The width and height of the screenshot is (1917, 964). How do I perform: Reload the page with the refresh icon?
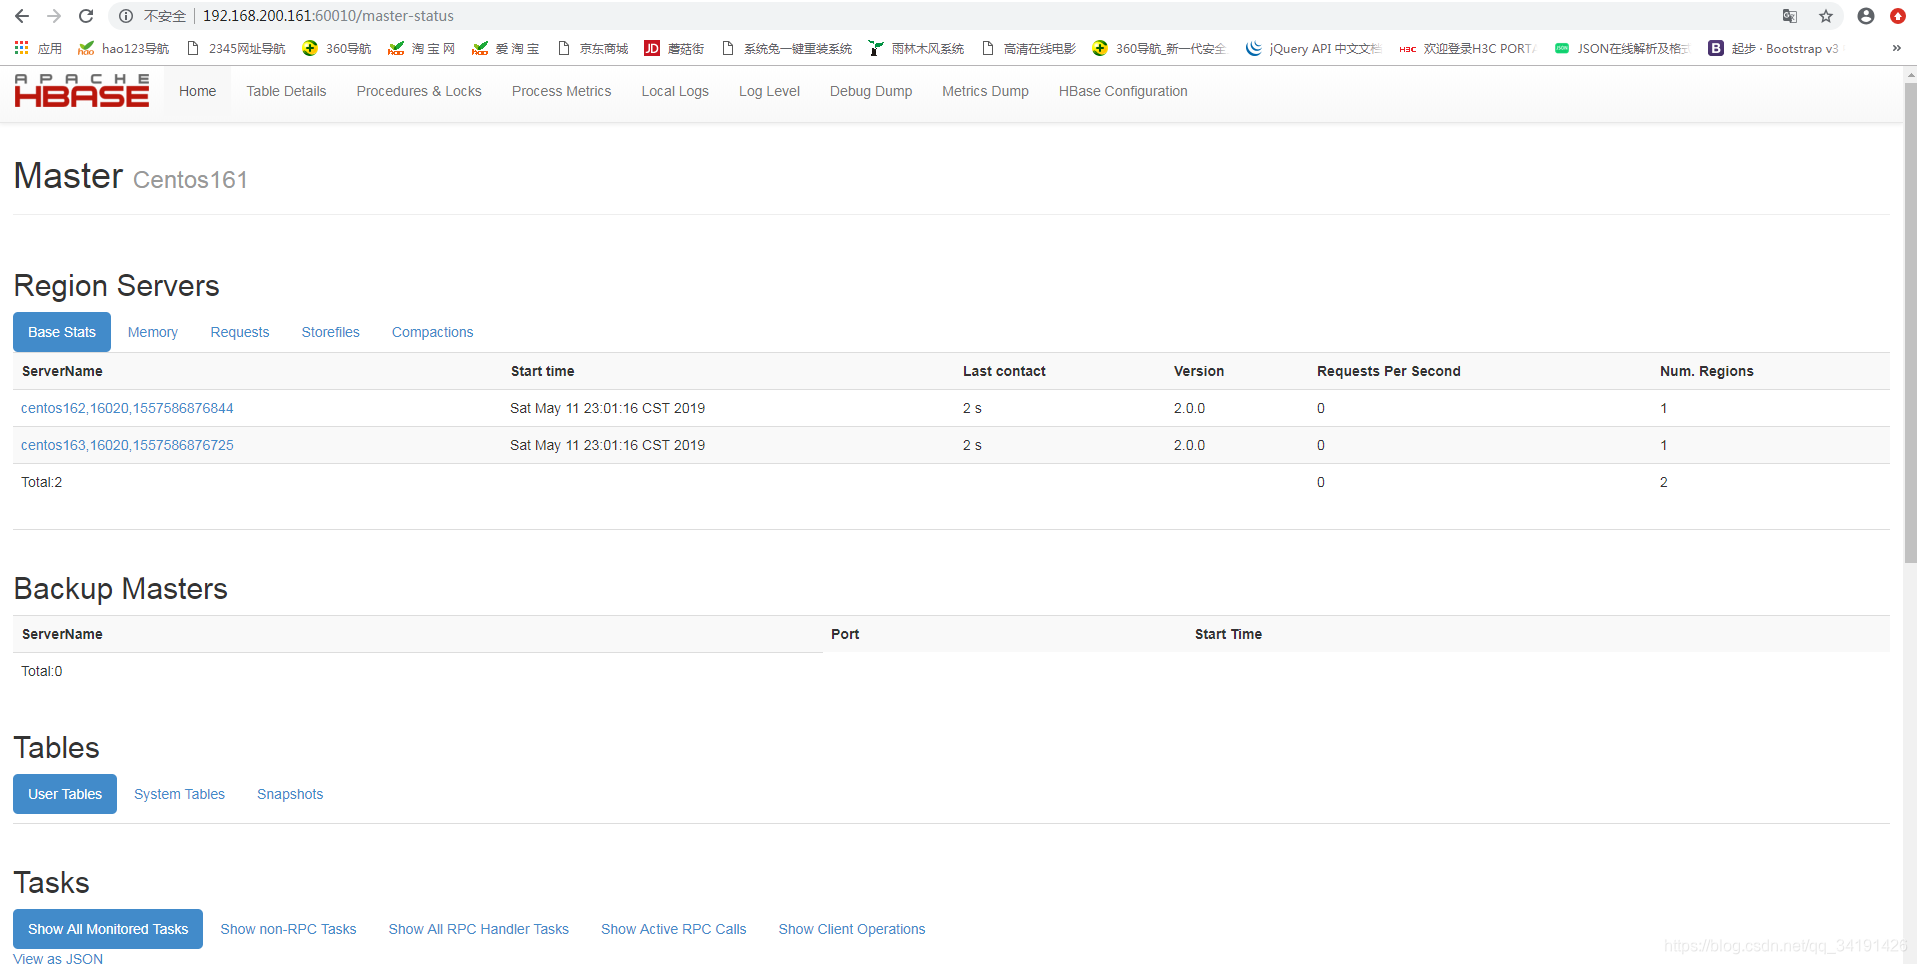tap(86, 16)
